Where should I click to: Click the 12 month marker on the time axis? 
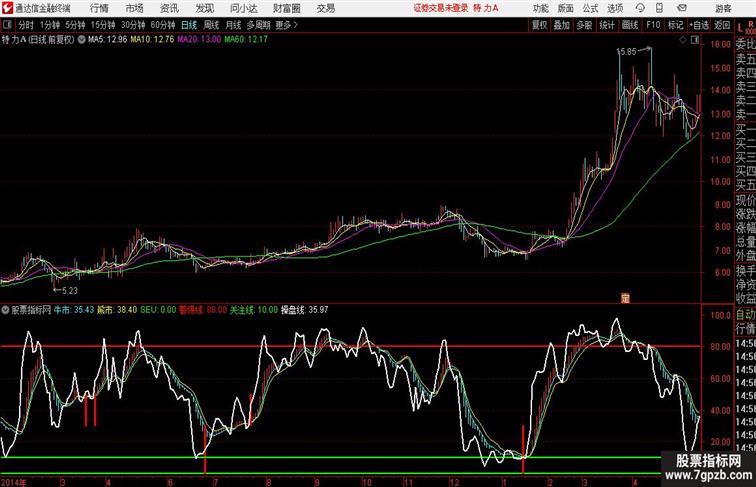point(454,482)
